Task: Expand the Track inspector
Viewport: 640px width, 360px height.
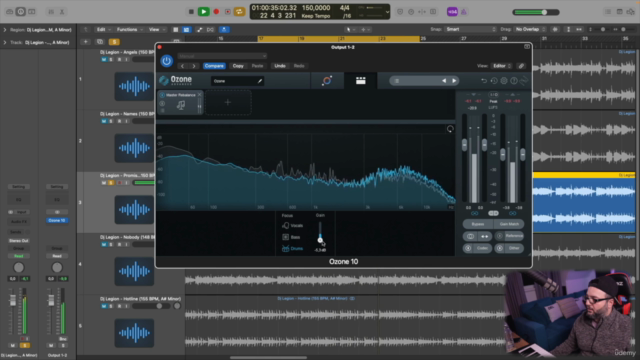Action: [x=4, y=42]
